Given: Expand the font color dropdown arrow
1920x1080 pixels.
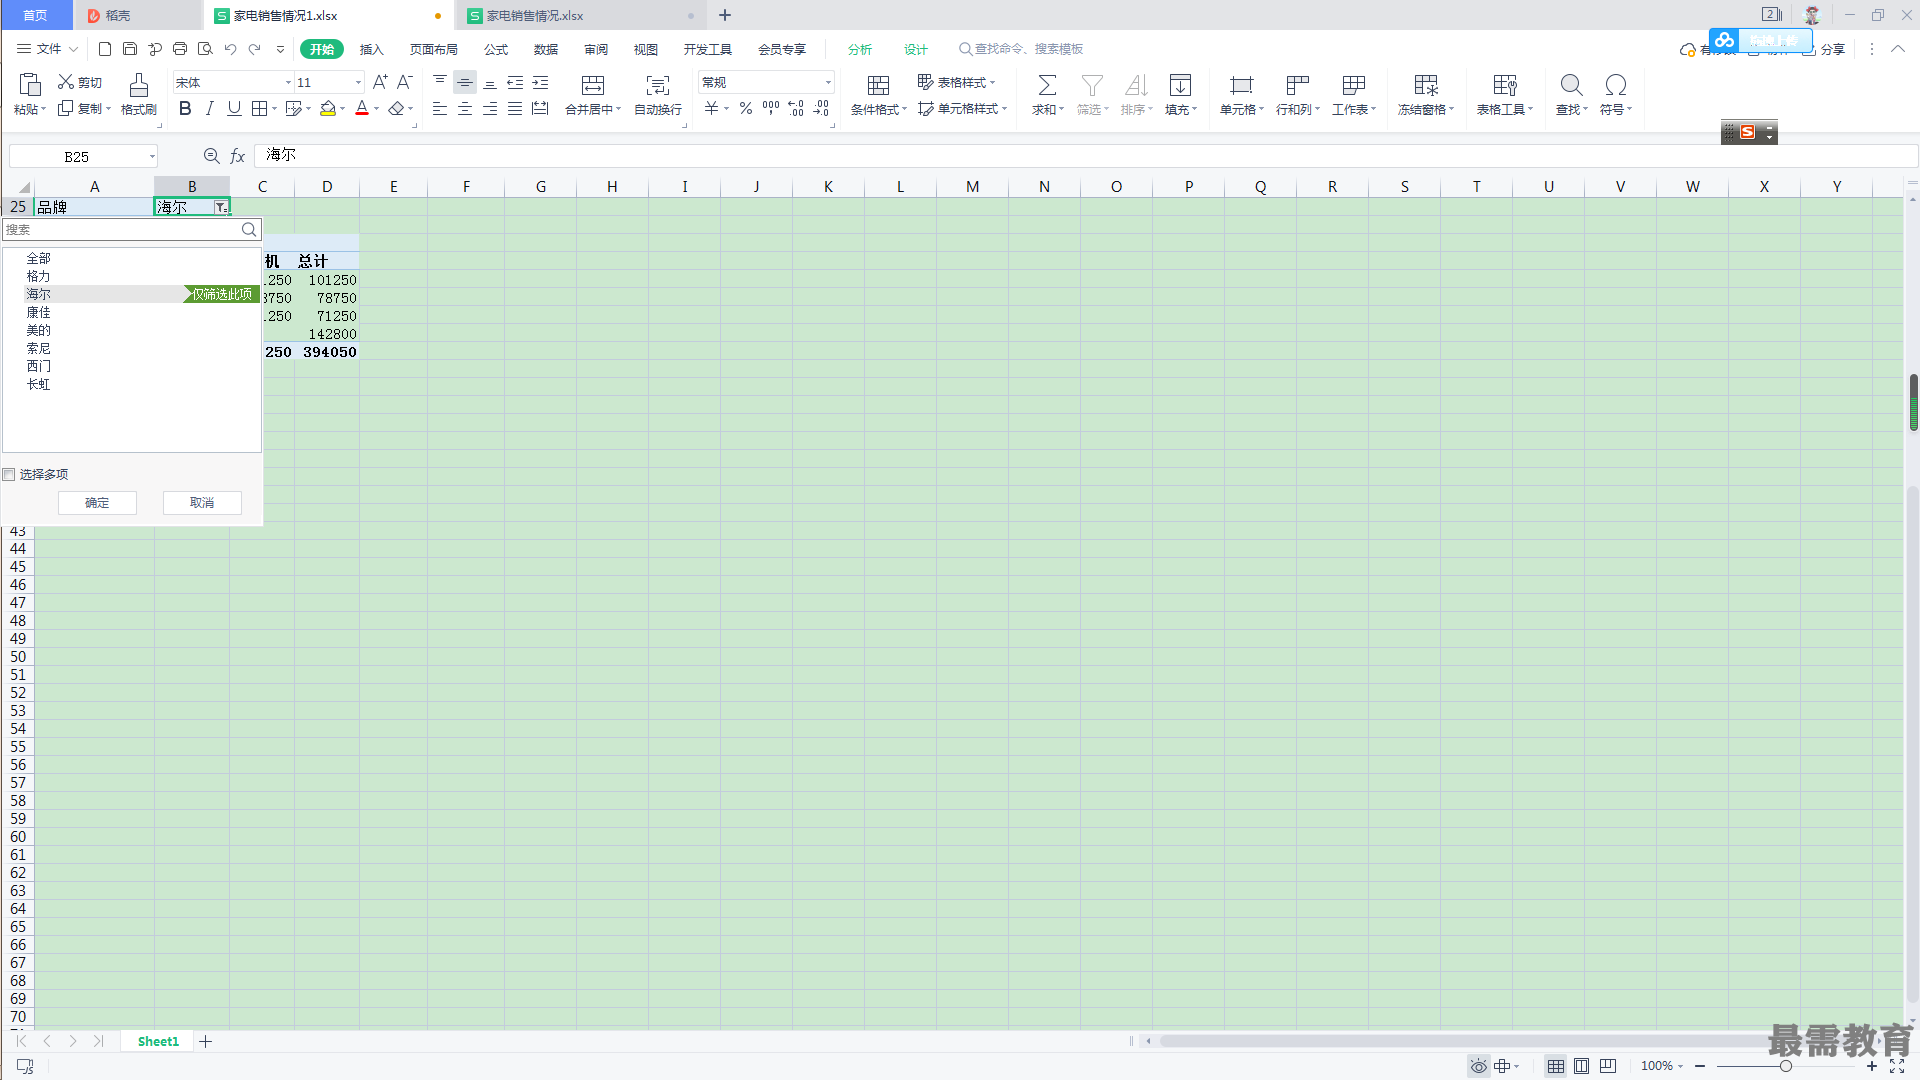Looking at the screenshot, I should [x=377, y=109].
